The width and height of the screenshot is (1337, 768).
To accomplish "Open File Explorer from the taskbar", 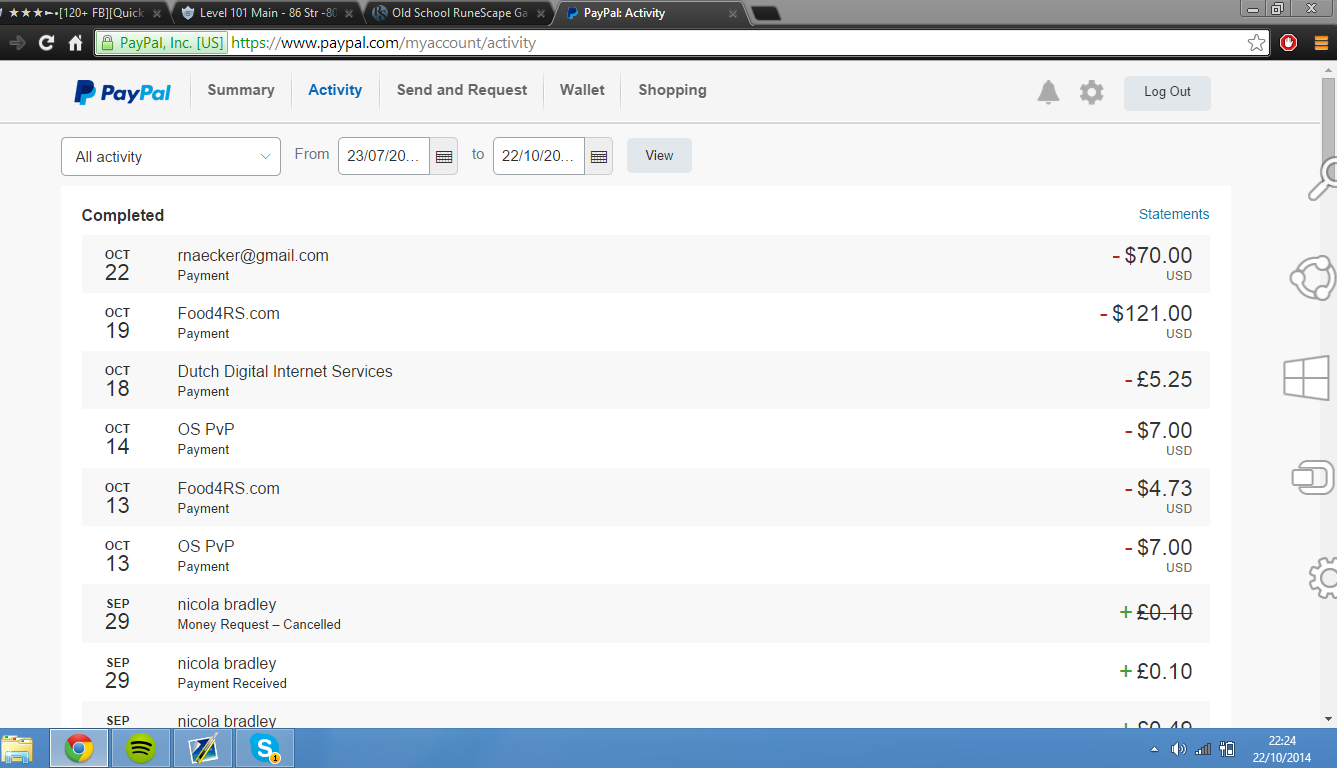I will (17, 748).
